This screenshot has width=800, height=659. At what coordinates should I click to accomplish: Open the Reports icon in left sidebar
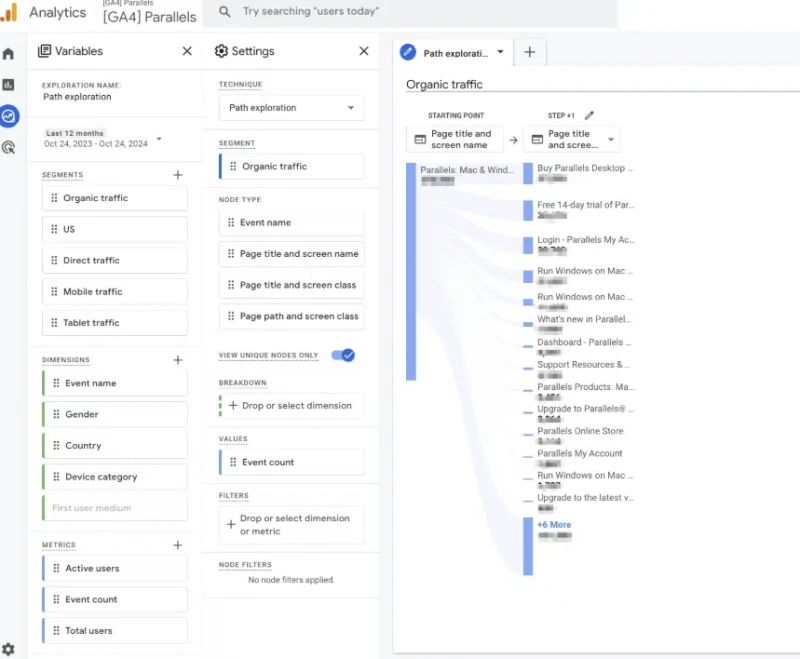pyautogui.click(x=8, y=85)
